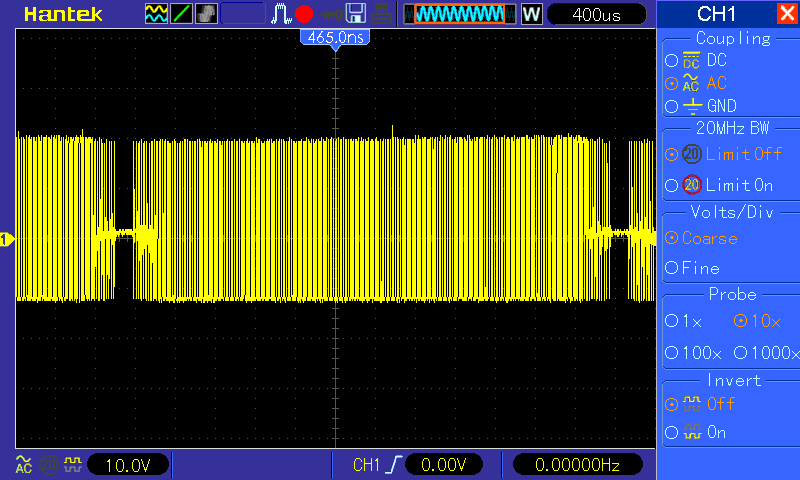Select DC coupling
Image resolution: width=800 pixels, height=480 pixels.
click(x=696, y=60)
